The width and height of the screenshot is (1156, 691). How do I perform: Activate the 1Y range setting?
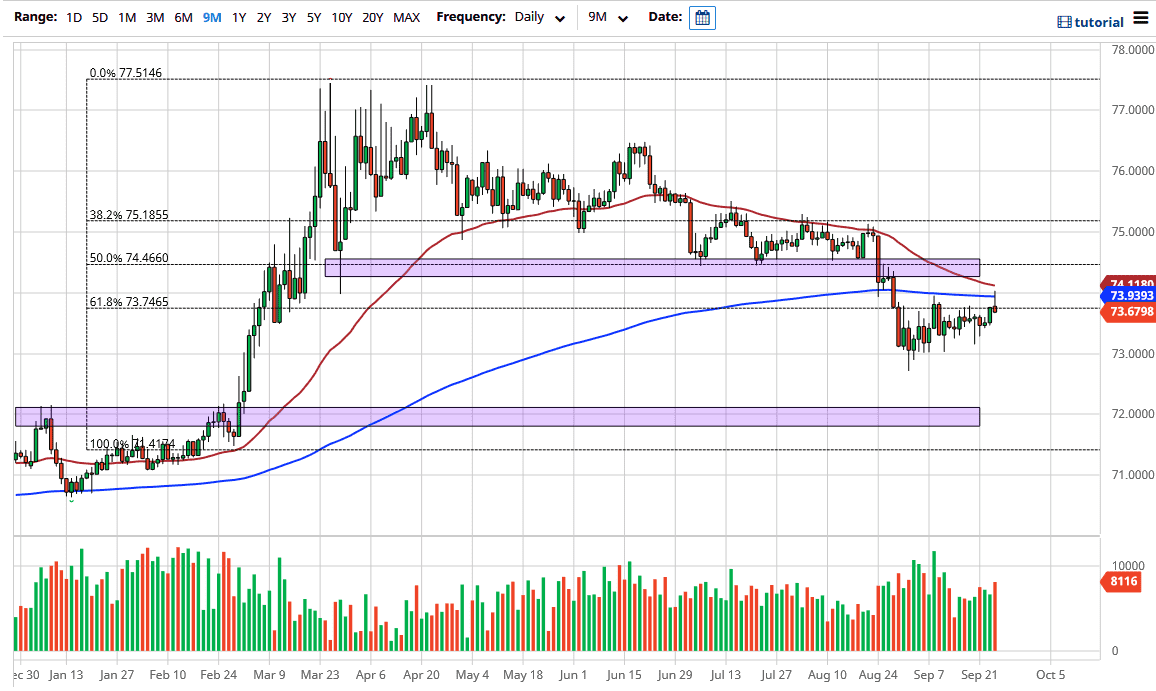tap(238, 17)
